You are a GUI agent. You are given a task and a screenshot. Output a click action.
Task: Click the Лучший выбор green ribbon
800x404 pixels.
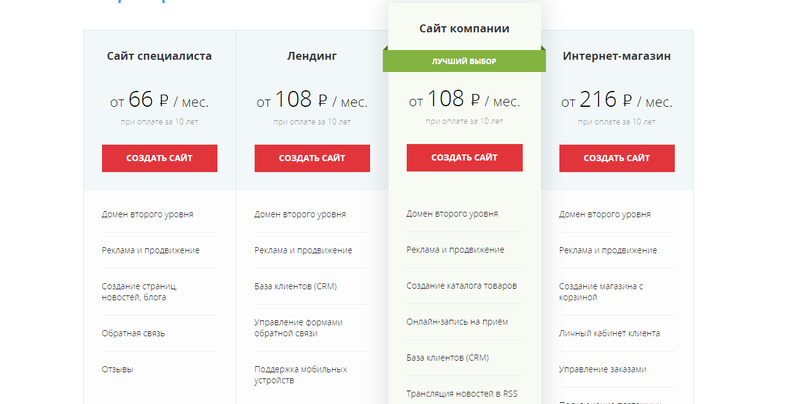tap(464, 61)
